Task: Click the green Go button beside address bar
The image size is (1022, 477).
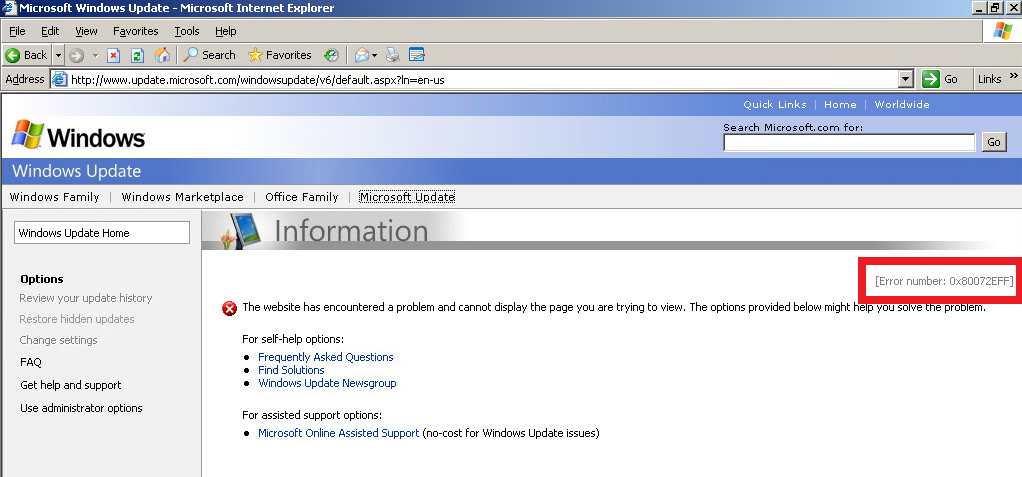Action: coord(940,80)
